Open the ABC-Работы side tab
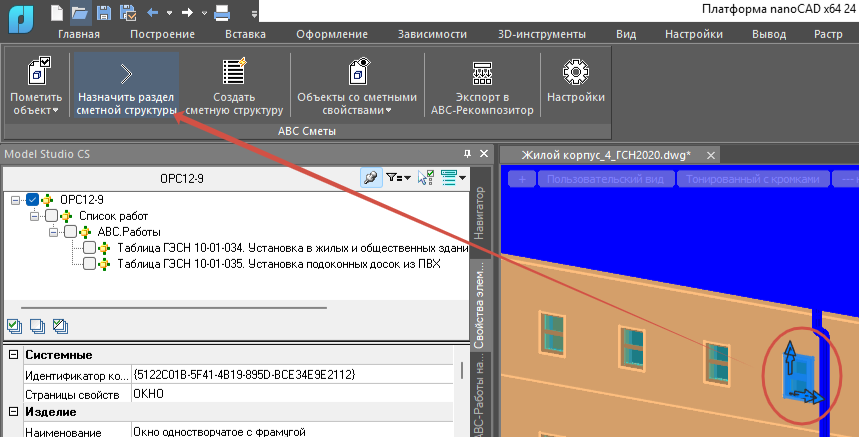Image resolution: width=859 pixels, height=437 pixels. point(479,396)
